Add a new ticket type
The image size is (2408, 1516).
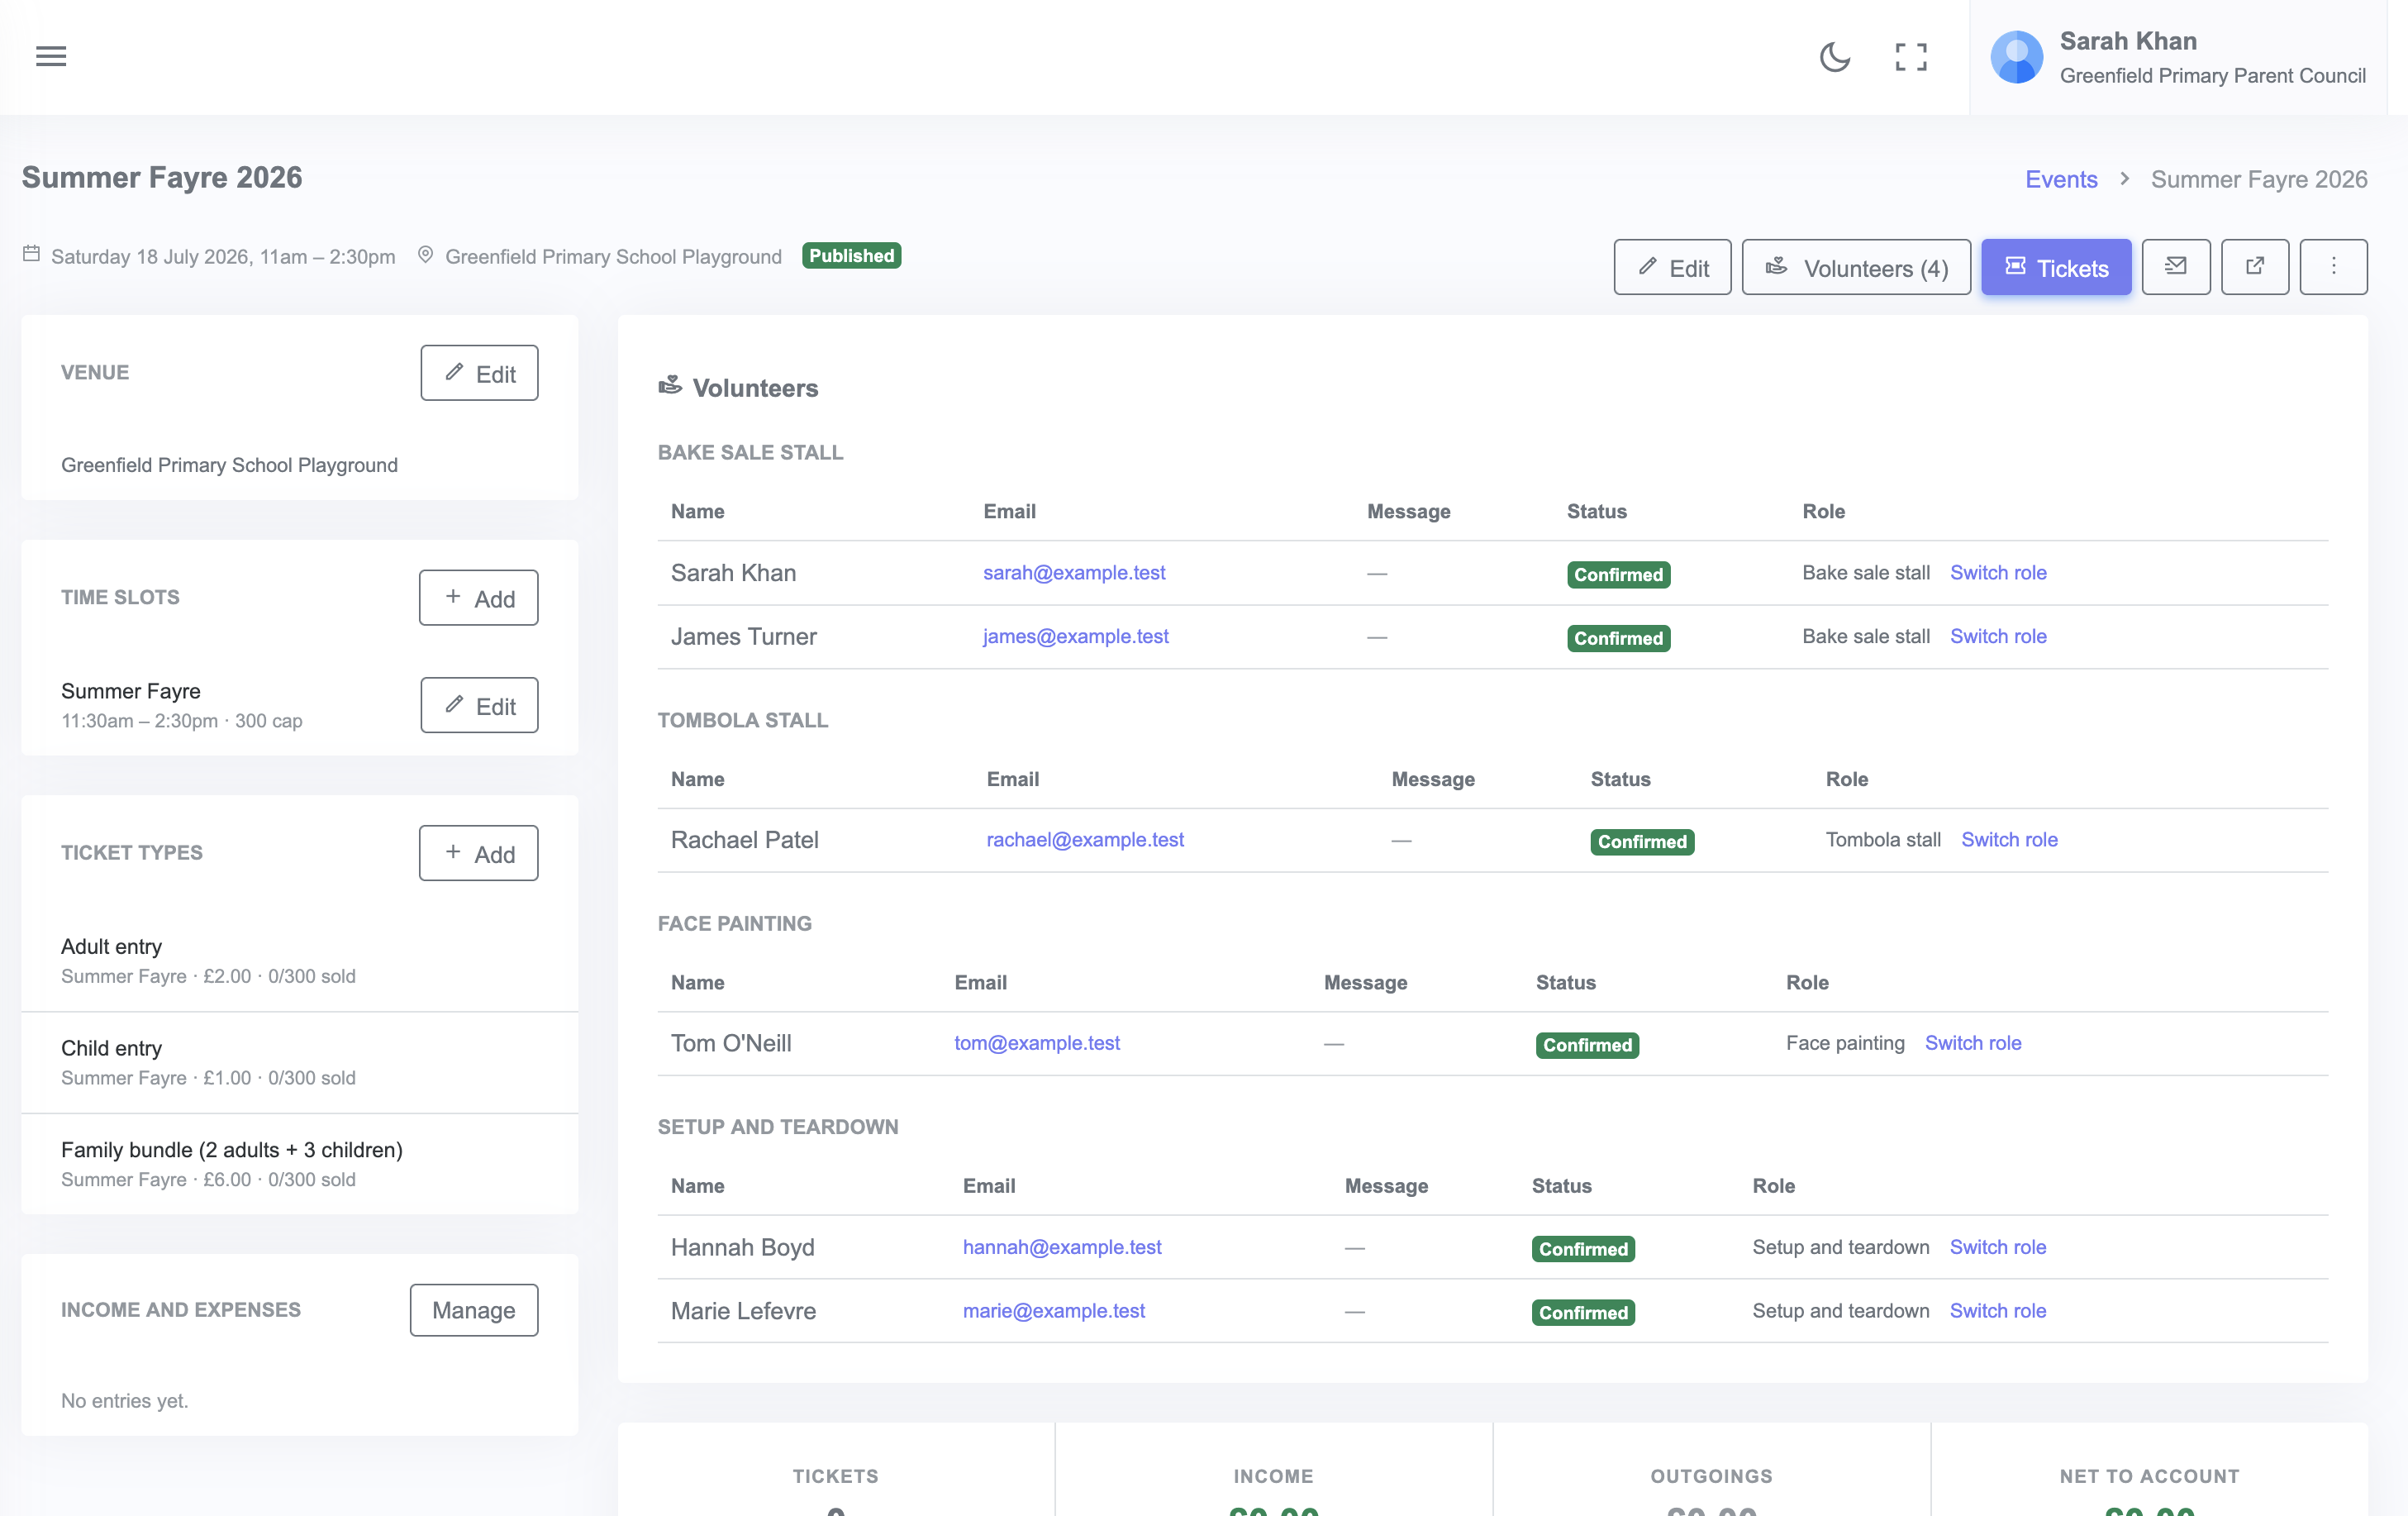pos(478,853)
